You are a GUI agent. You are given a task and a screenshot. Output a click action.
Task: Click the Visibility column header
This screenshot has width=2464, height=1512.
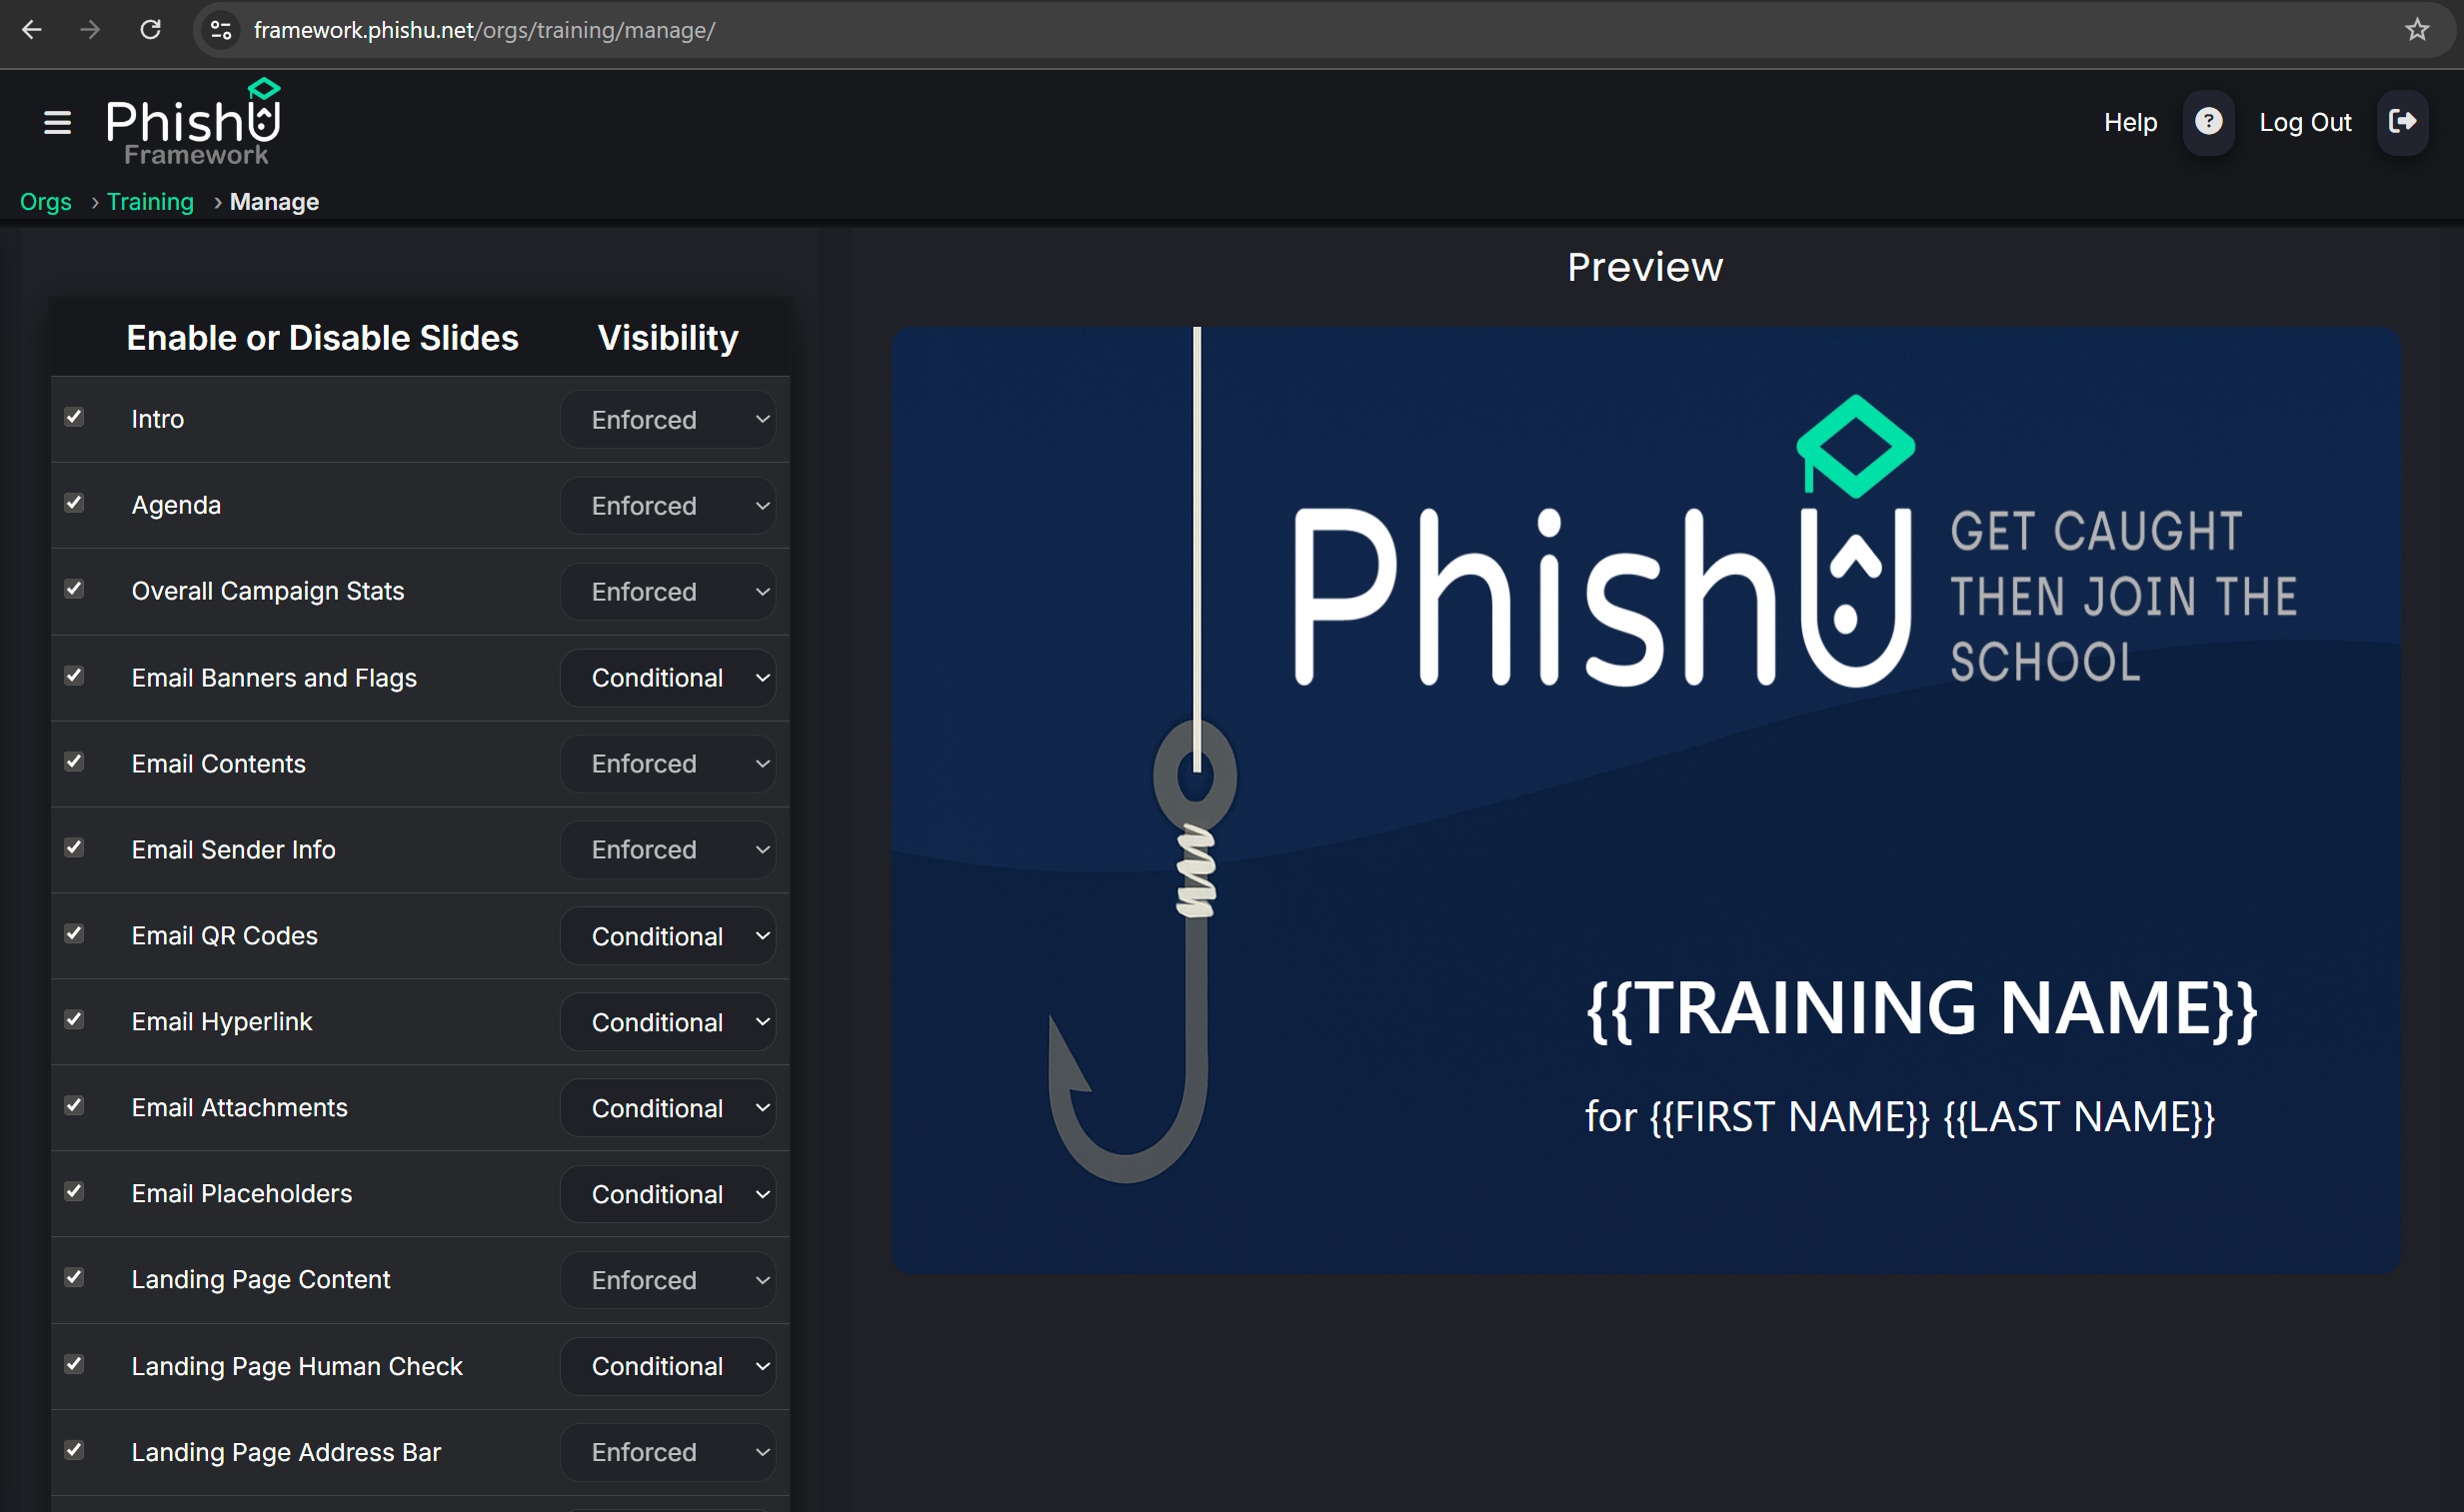(668, 338)
